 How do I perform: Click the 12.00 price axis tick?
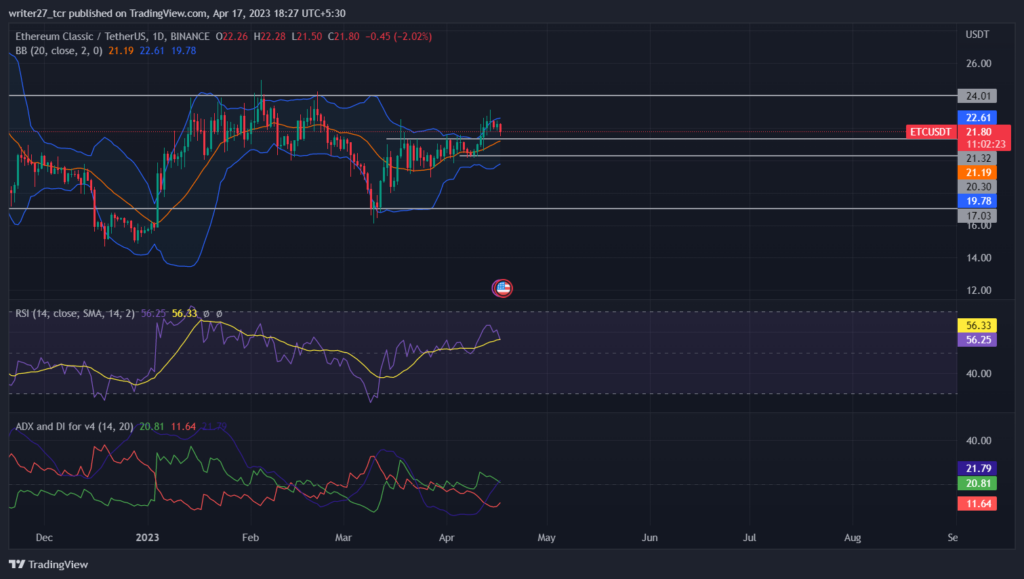[x=978, y=290]
